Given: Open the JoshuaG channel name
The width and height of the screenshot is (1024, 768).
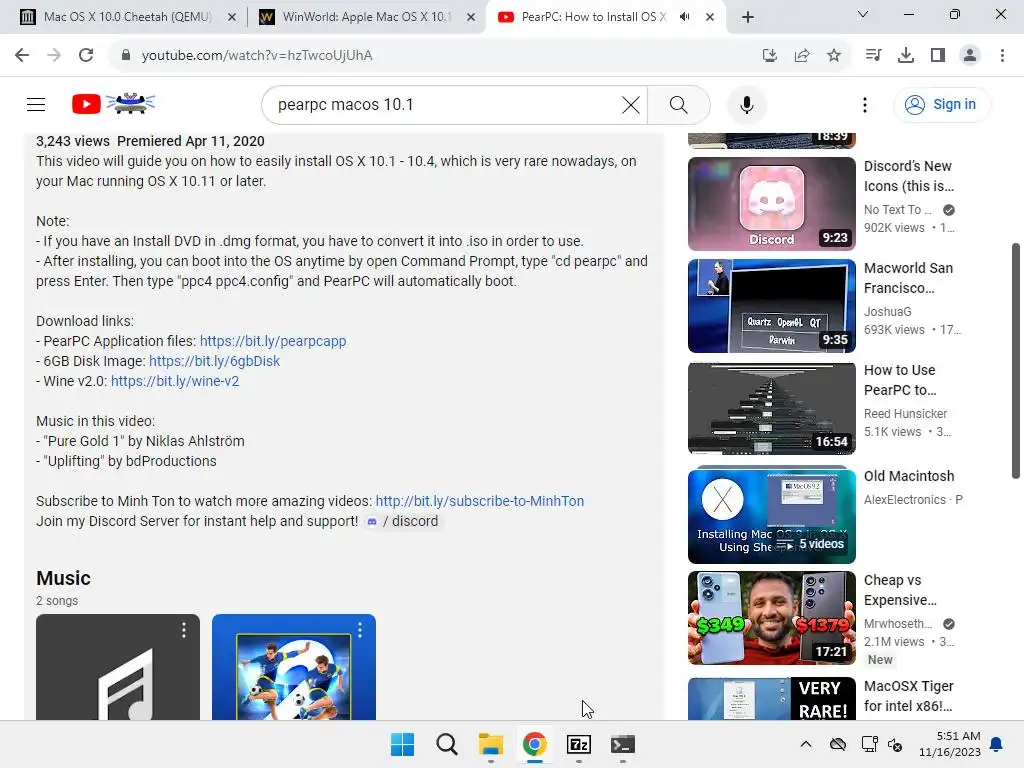Looking at the screenshot, I should click(x=888, y=312).
